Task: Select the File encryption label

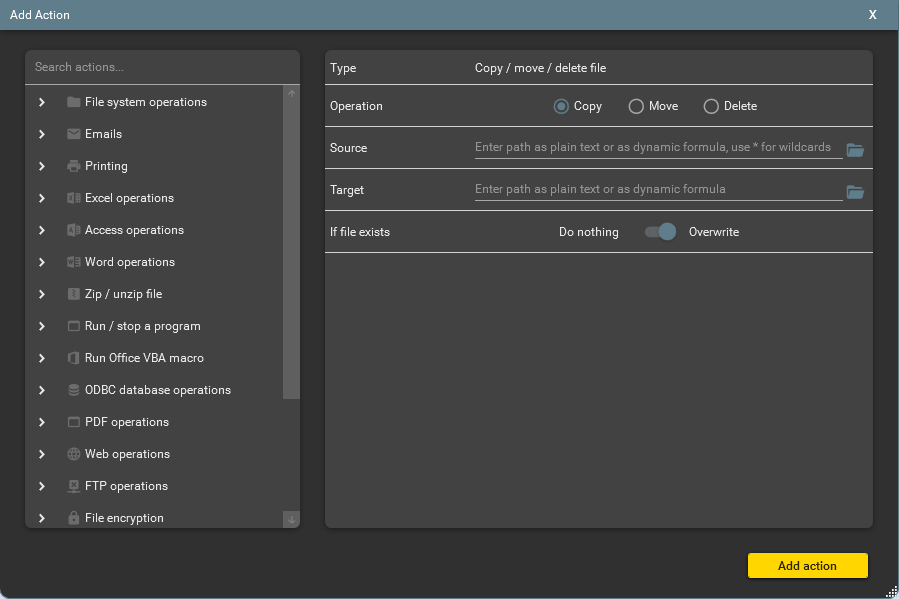Action: (124, 518)
